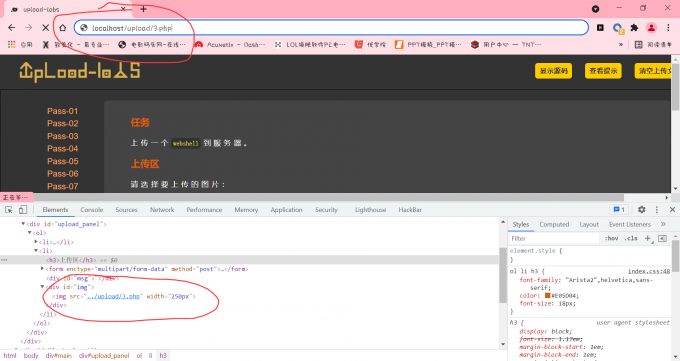This screenshot has height=361, width=680.
Task: Click the browser forward arrow
Action: pos(29,28)
